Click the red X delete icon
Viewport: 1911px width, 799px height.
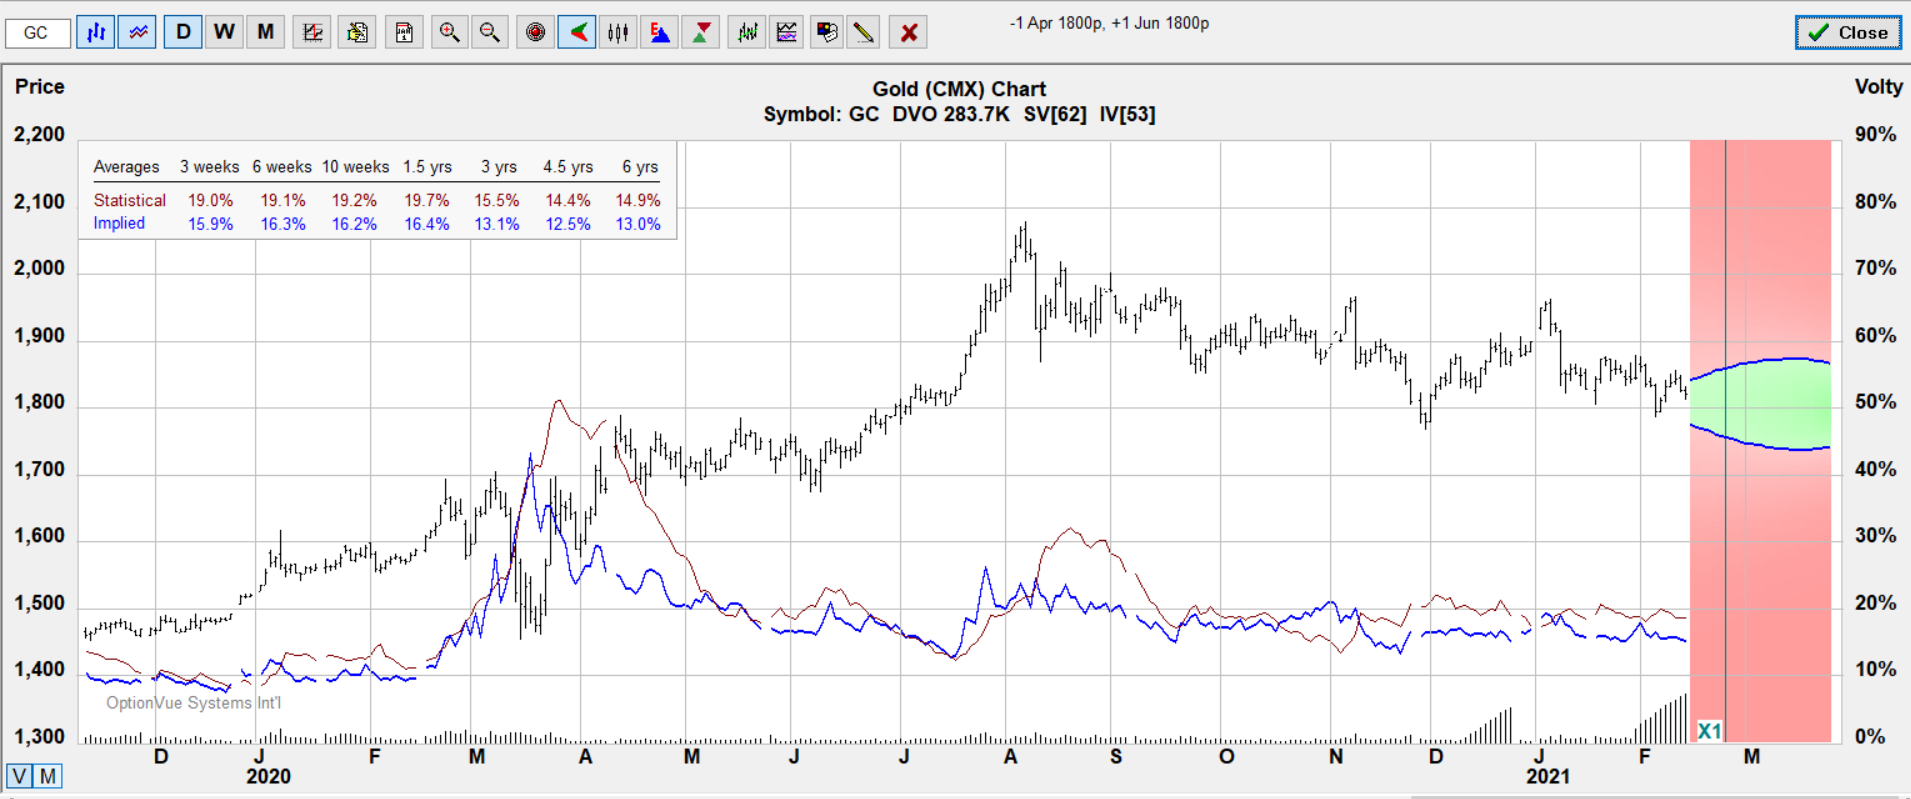point(909,33)
